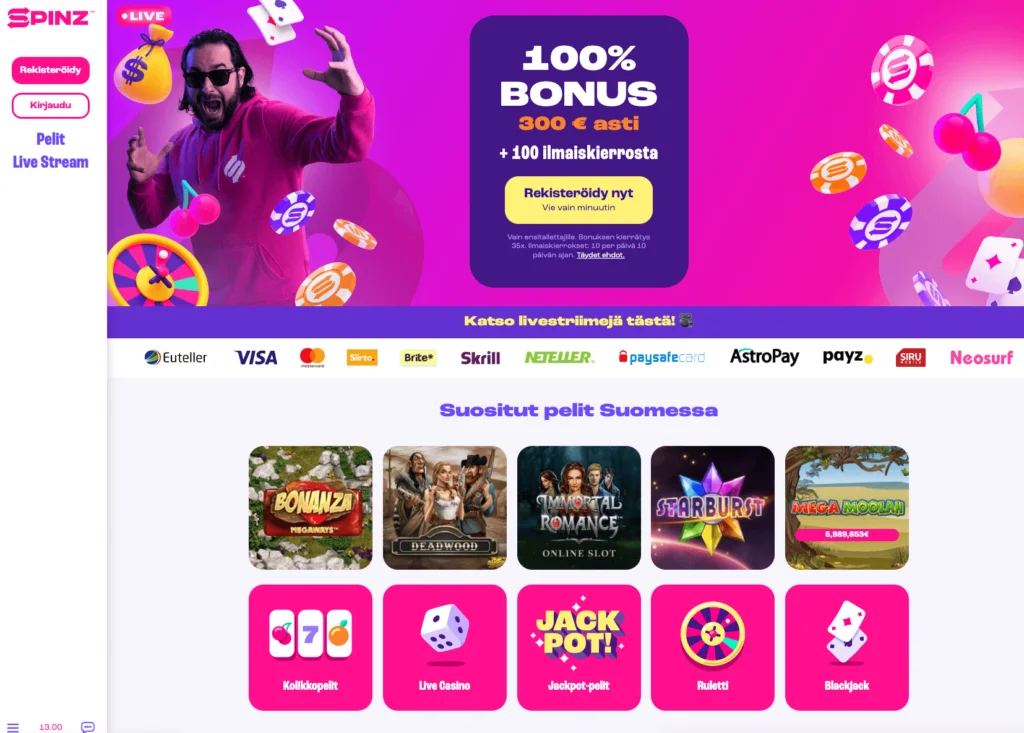Click the Rekisteröidy sidebar button
Screen dimensions: 1024x733
(x=50, y=70)
